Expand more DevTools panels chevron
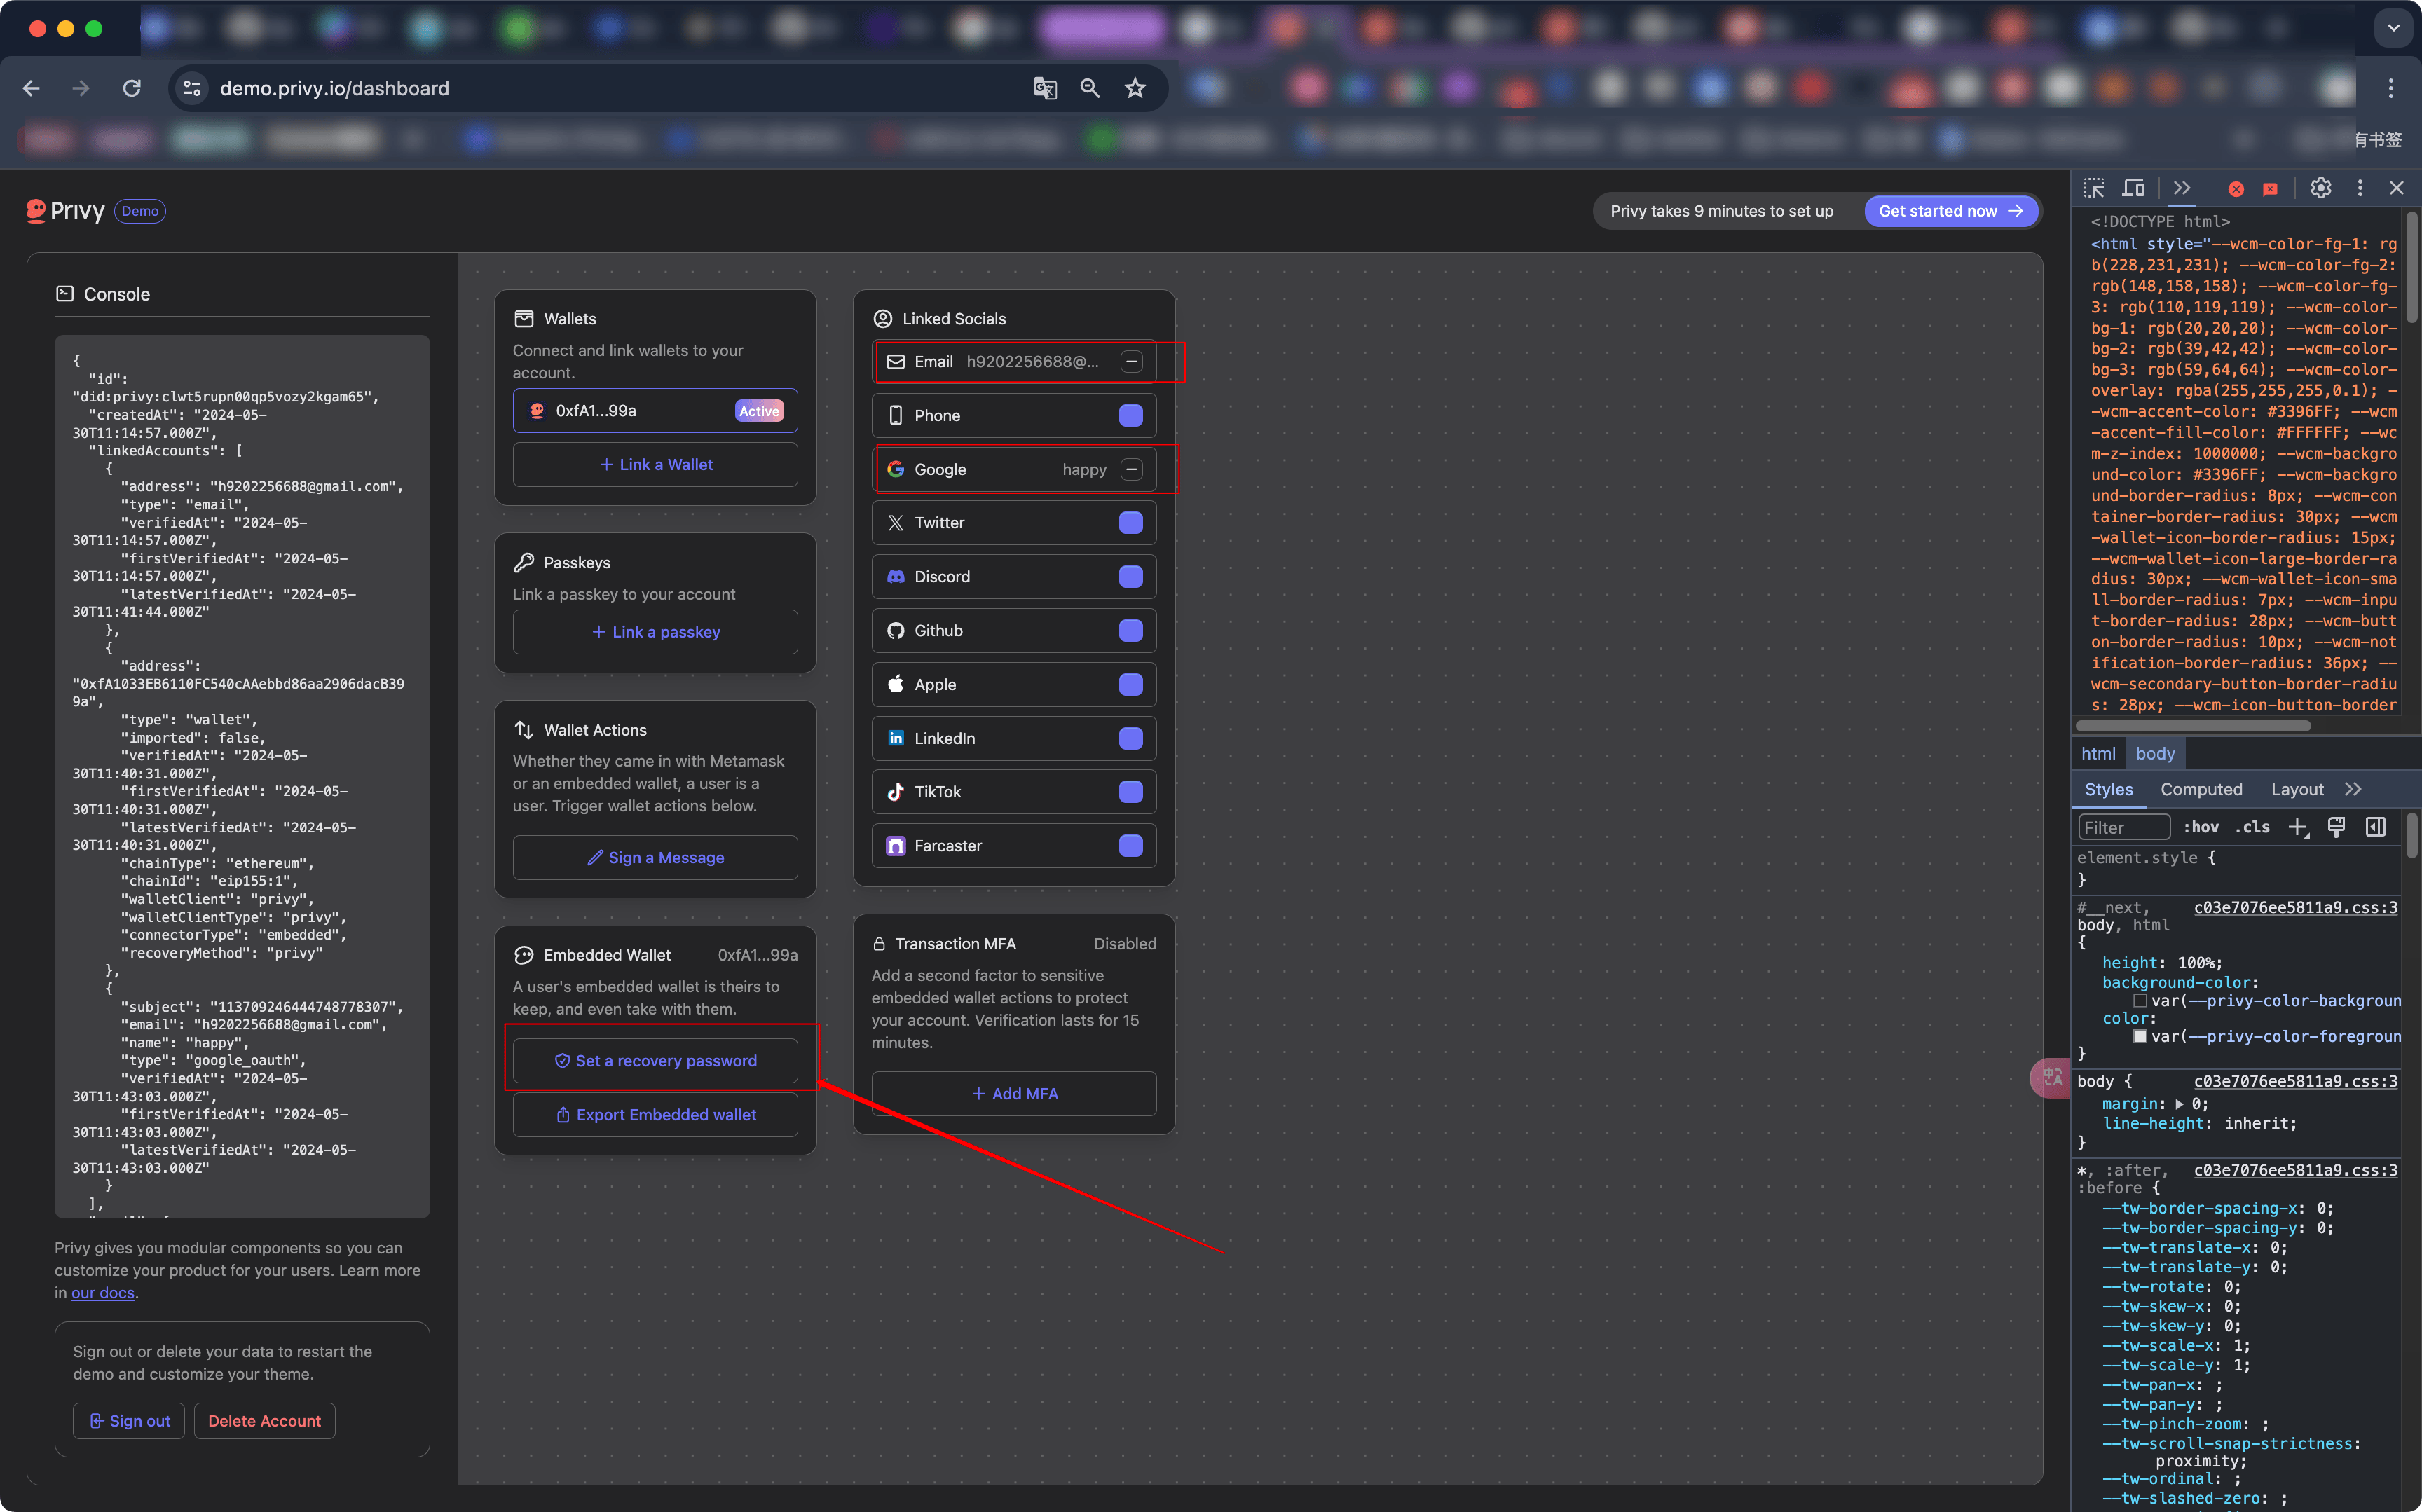The width and height of the screenshot is (2422, 1512). tap(2182, 188)
